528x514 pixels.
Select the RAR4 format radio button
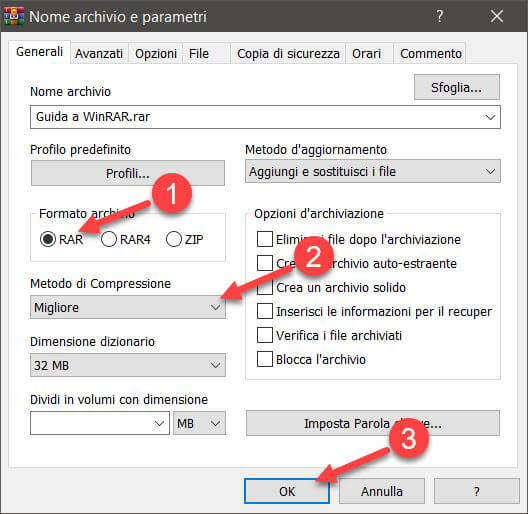[109, 239]
